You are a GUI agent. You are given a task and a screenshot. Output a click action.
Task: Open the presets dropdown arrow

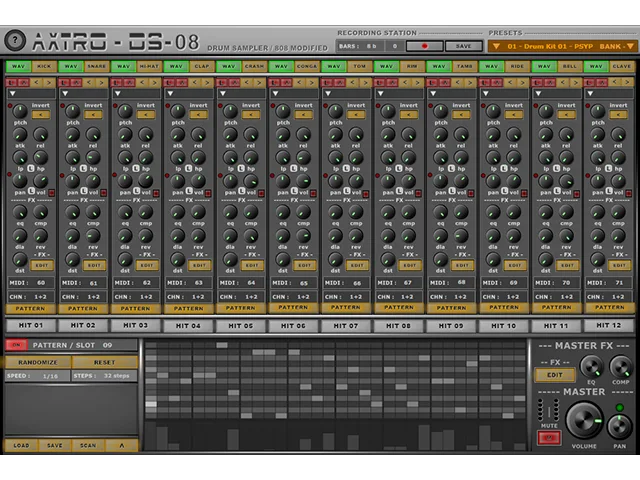496,47
